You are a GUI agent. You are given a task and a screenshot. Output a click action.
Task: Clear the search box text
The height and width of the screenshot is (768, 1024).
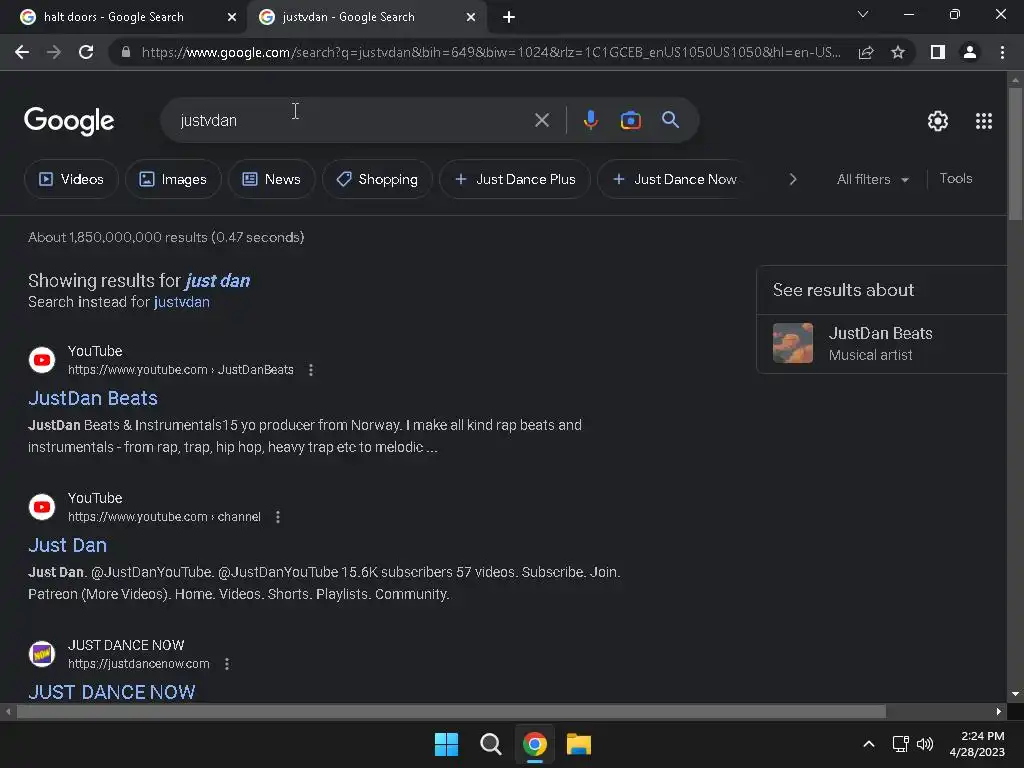541,120
